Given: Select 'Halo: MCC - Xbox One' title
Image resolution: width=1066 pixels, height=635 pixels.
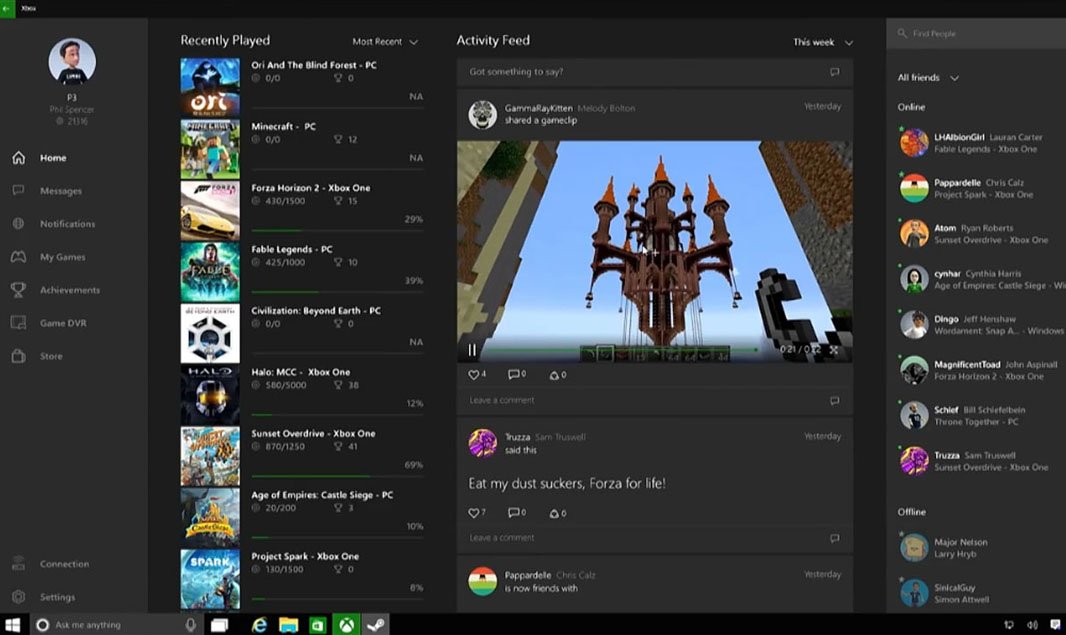Looking at the screenshot, I should (x=300, y=372).
